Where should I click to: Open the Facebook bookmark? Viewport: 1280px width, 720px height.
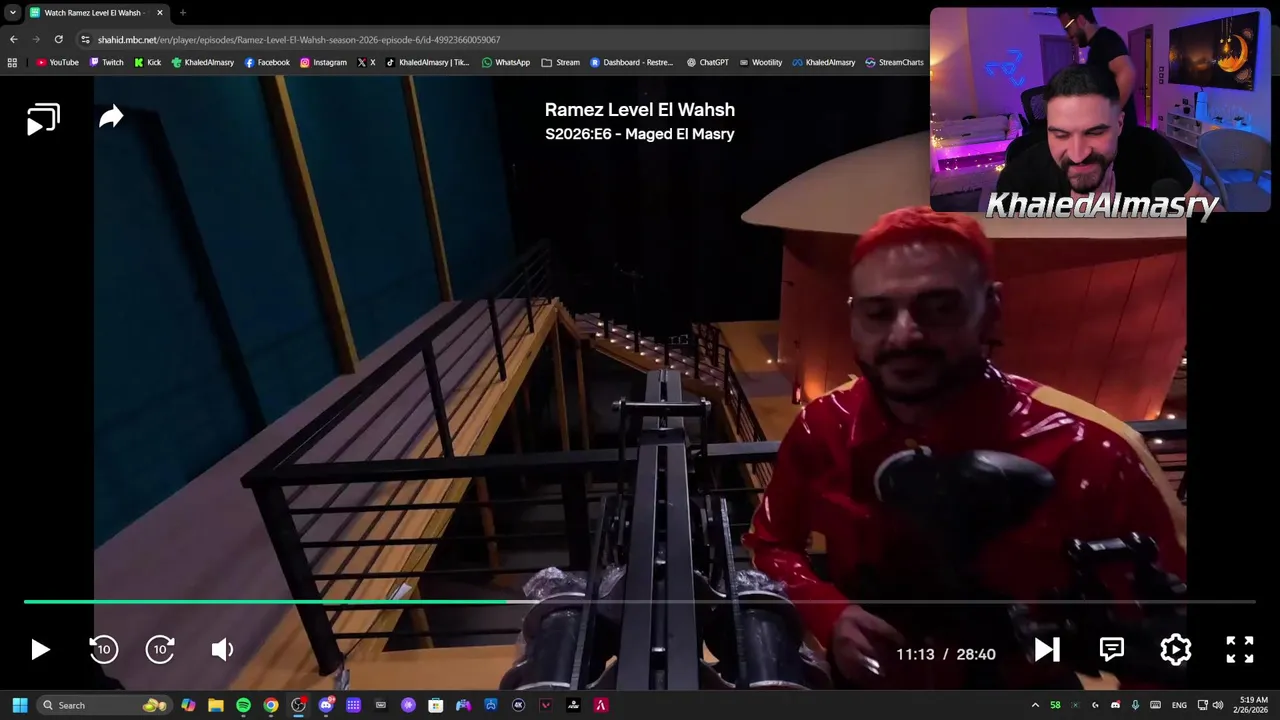click(267, 62)
